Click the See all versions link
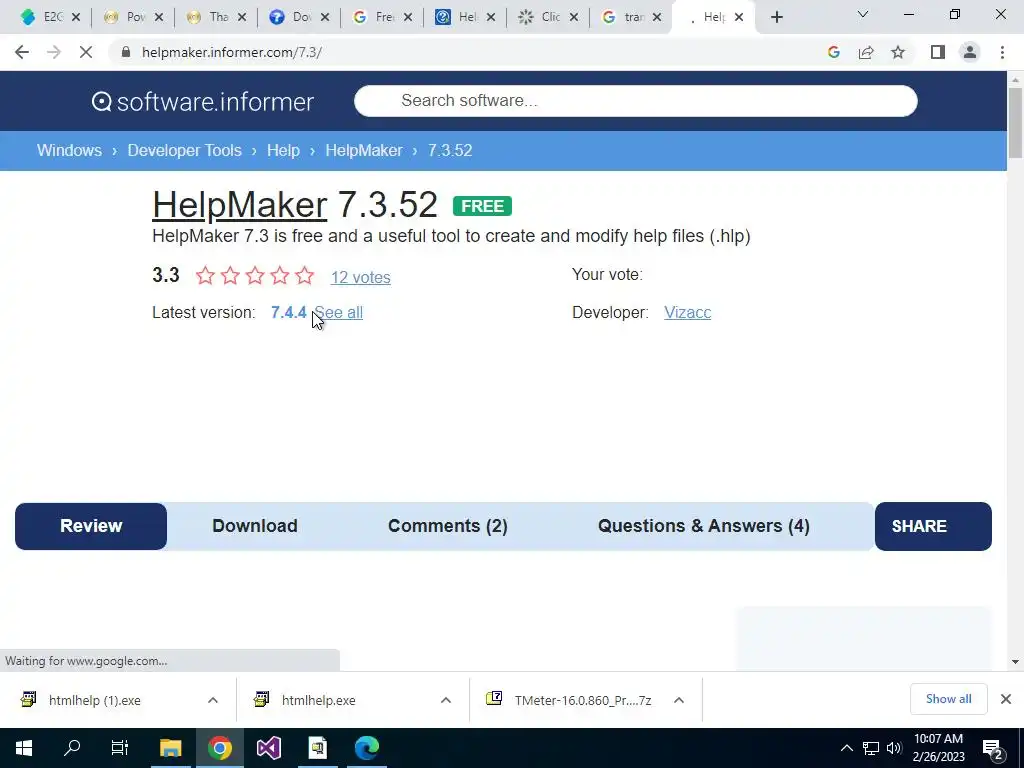Screen dimensions: 1024x768 (339, 312)
